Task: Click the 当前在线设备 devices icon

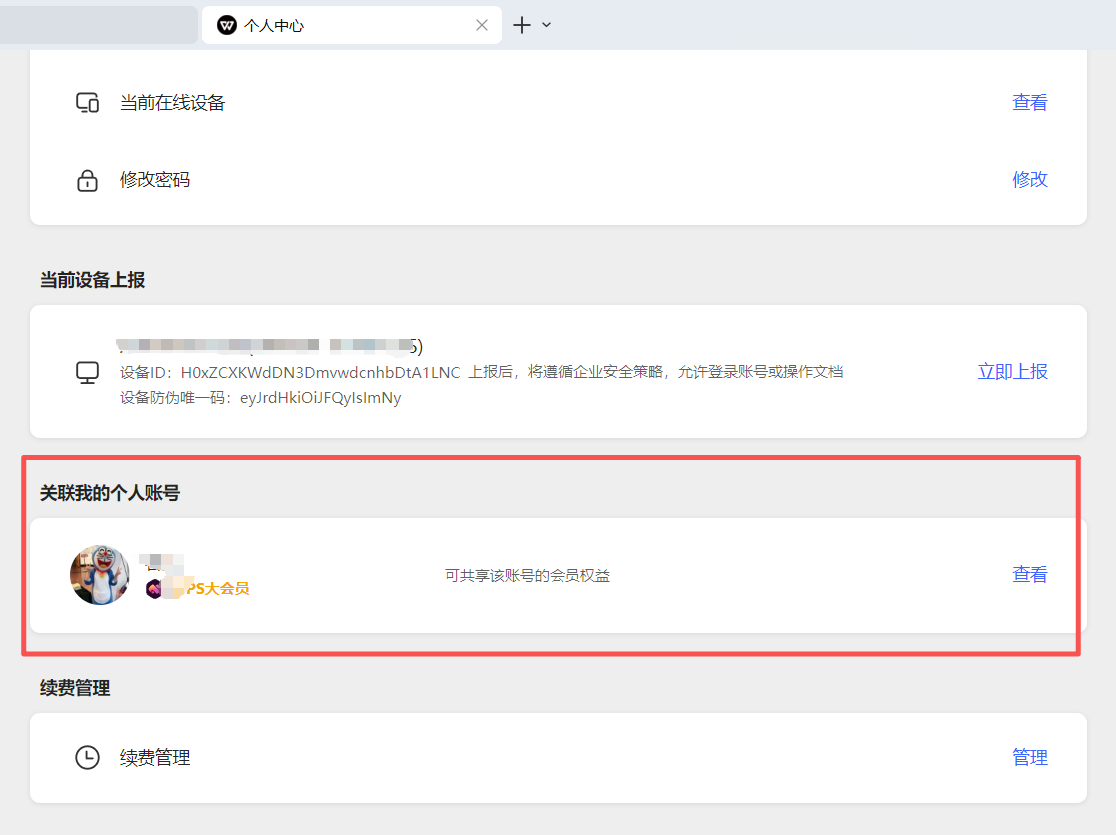Action: tap(88, 103)
